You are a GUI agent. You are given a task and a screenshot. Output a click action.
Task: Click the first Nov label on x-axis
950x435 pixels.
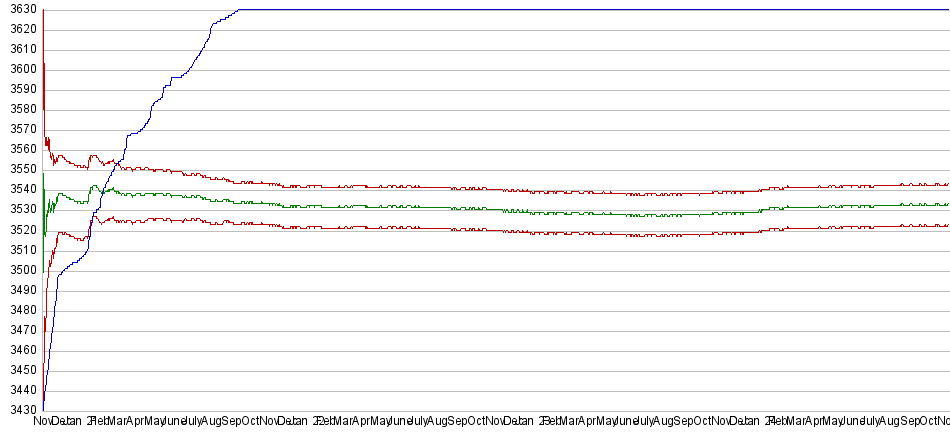(x=43, y=422)
